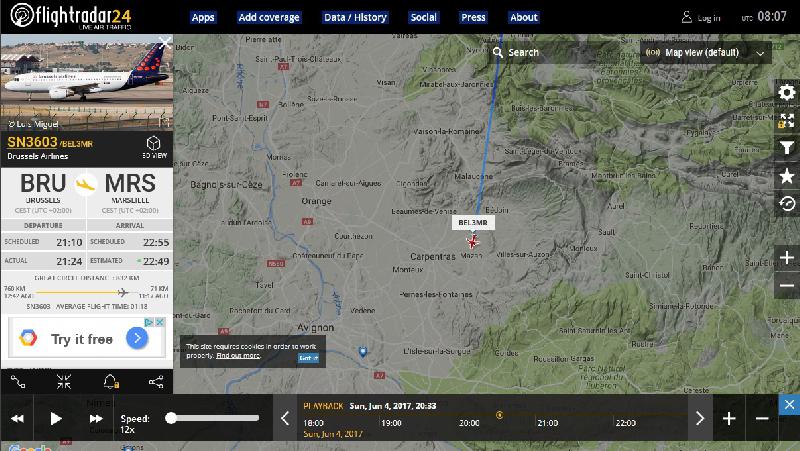800x451 pixels.
Task: Zoom out the playback timeline minus
Action: 762,418
